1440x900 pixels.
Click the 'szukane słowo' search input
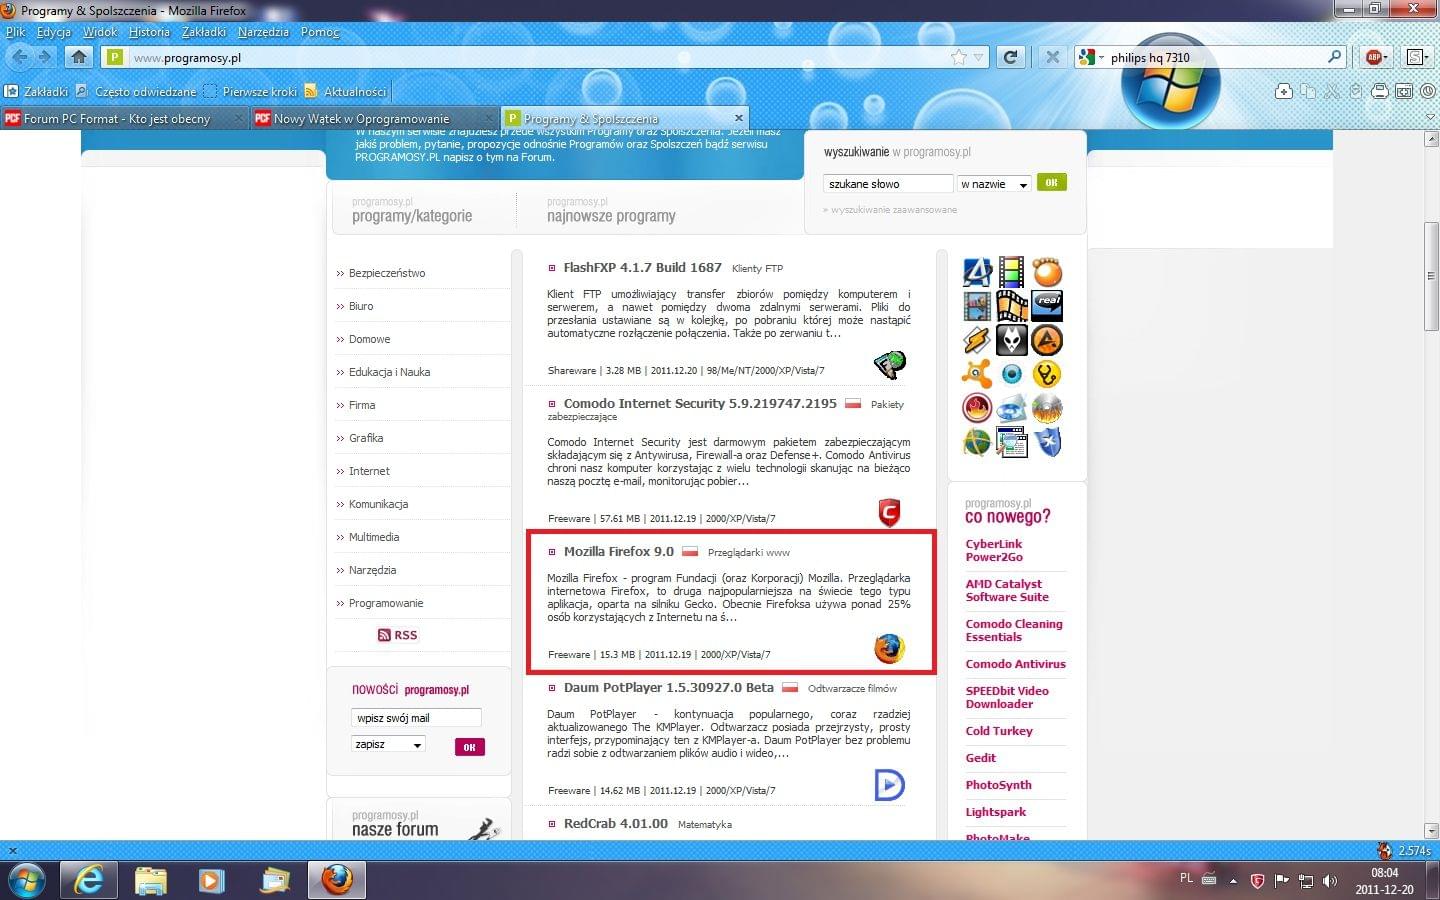coord(888,184)
